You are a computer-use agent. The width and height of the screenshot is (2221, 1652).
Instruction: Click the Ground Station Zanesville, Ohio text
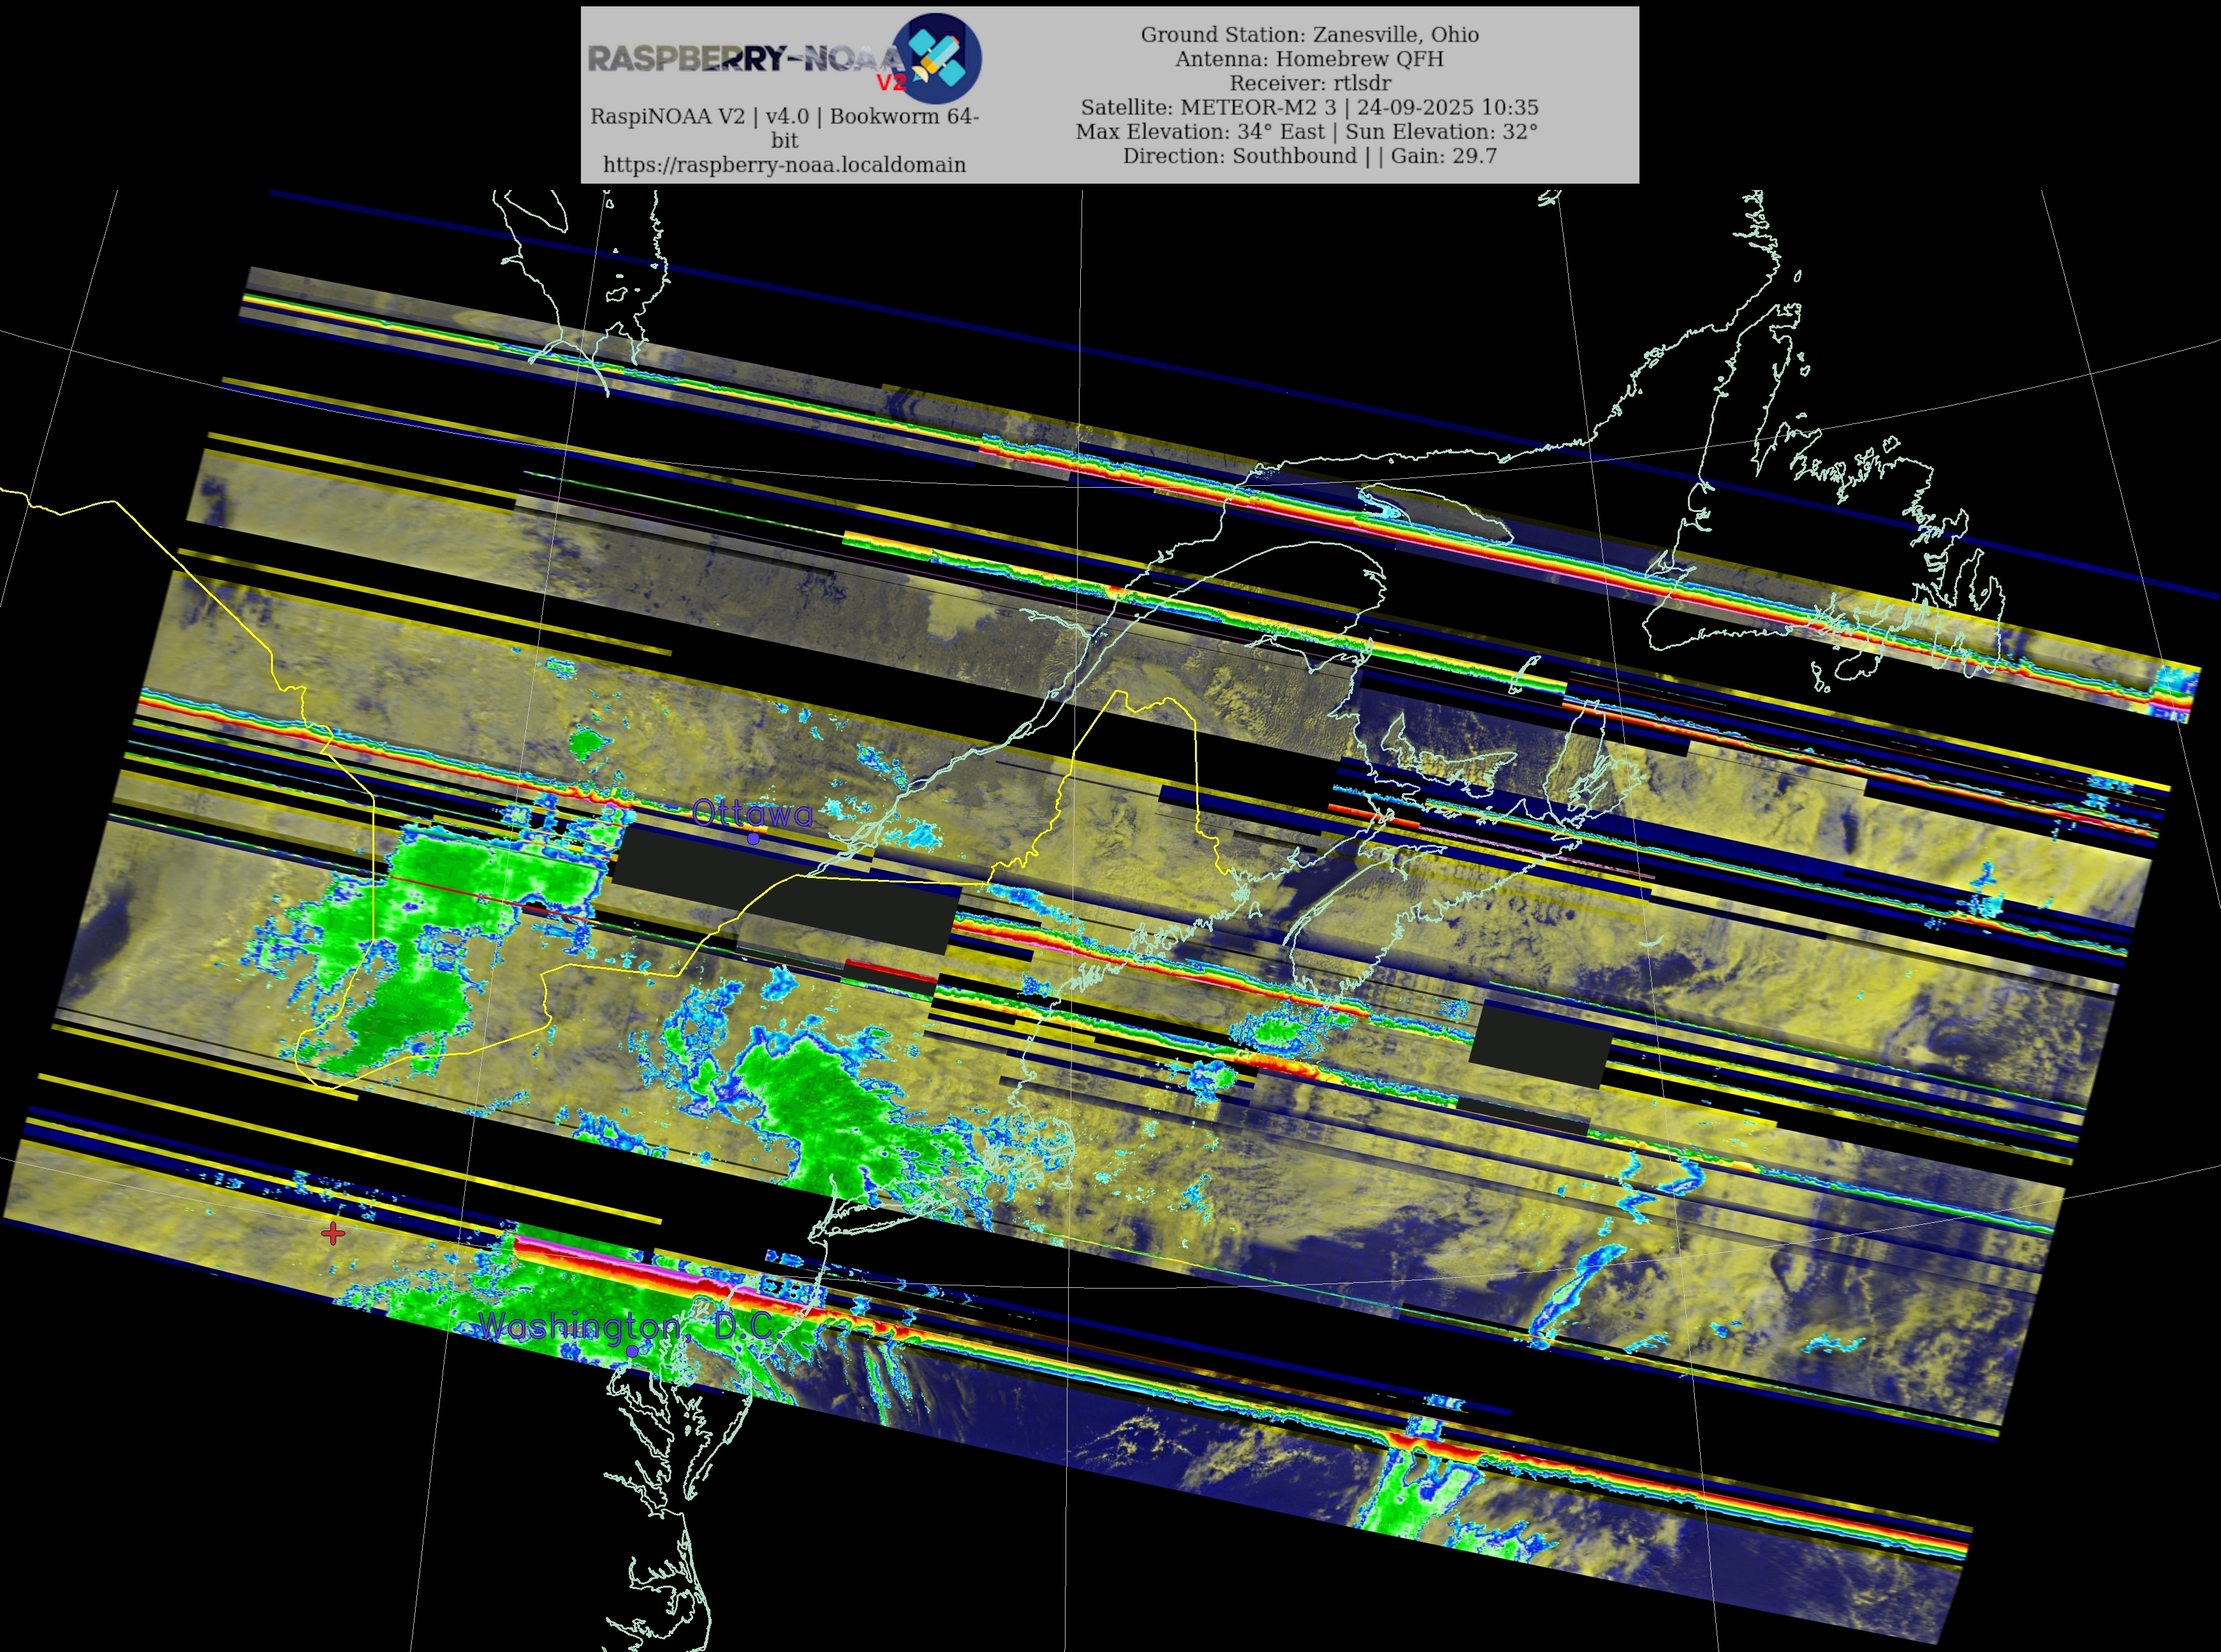1309,34
